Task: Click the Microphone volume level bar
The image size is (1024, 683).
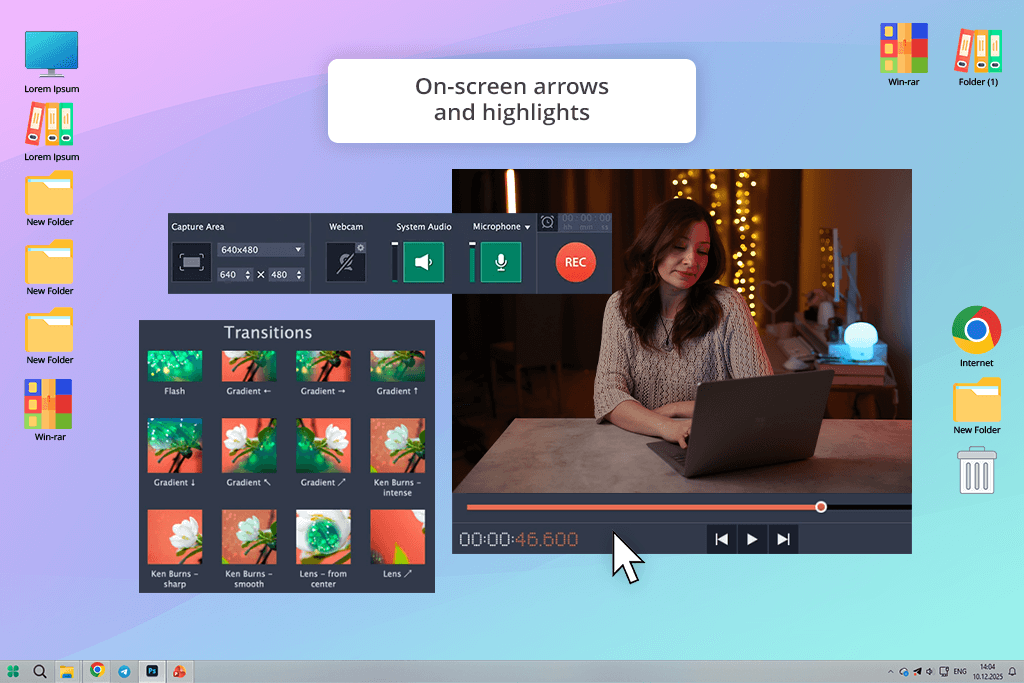Action: pos(472,262)
